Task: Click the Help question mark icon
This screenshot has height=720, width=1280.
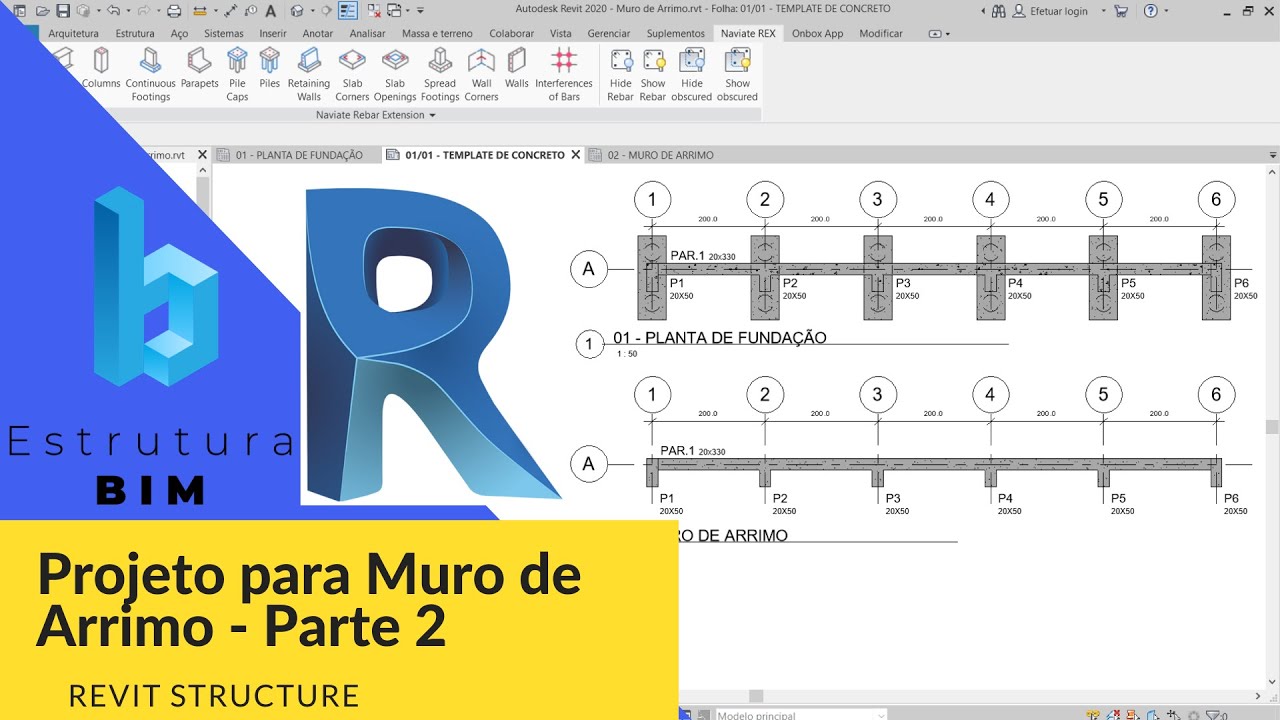Action: tap(1151, 11)
